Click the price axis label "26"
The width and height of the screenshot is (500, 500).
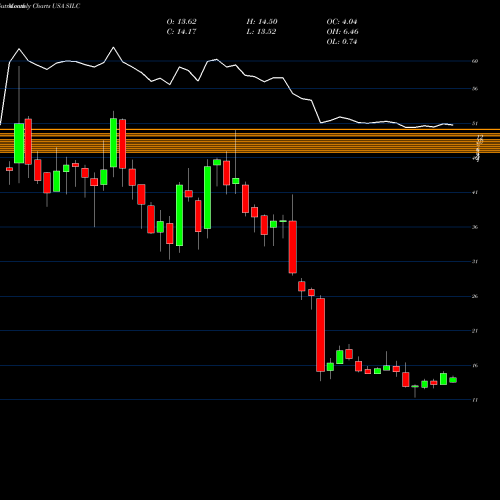point(475,296)
